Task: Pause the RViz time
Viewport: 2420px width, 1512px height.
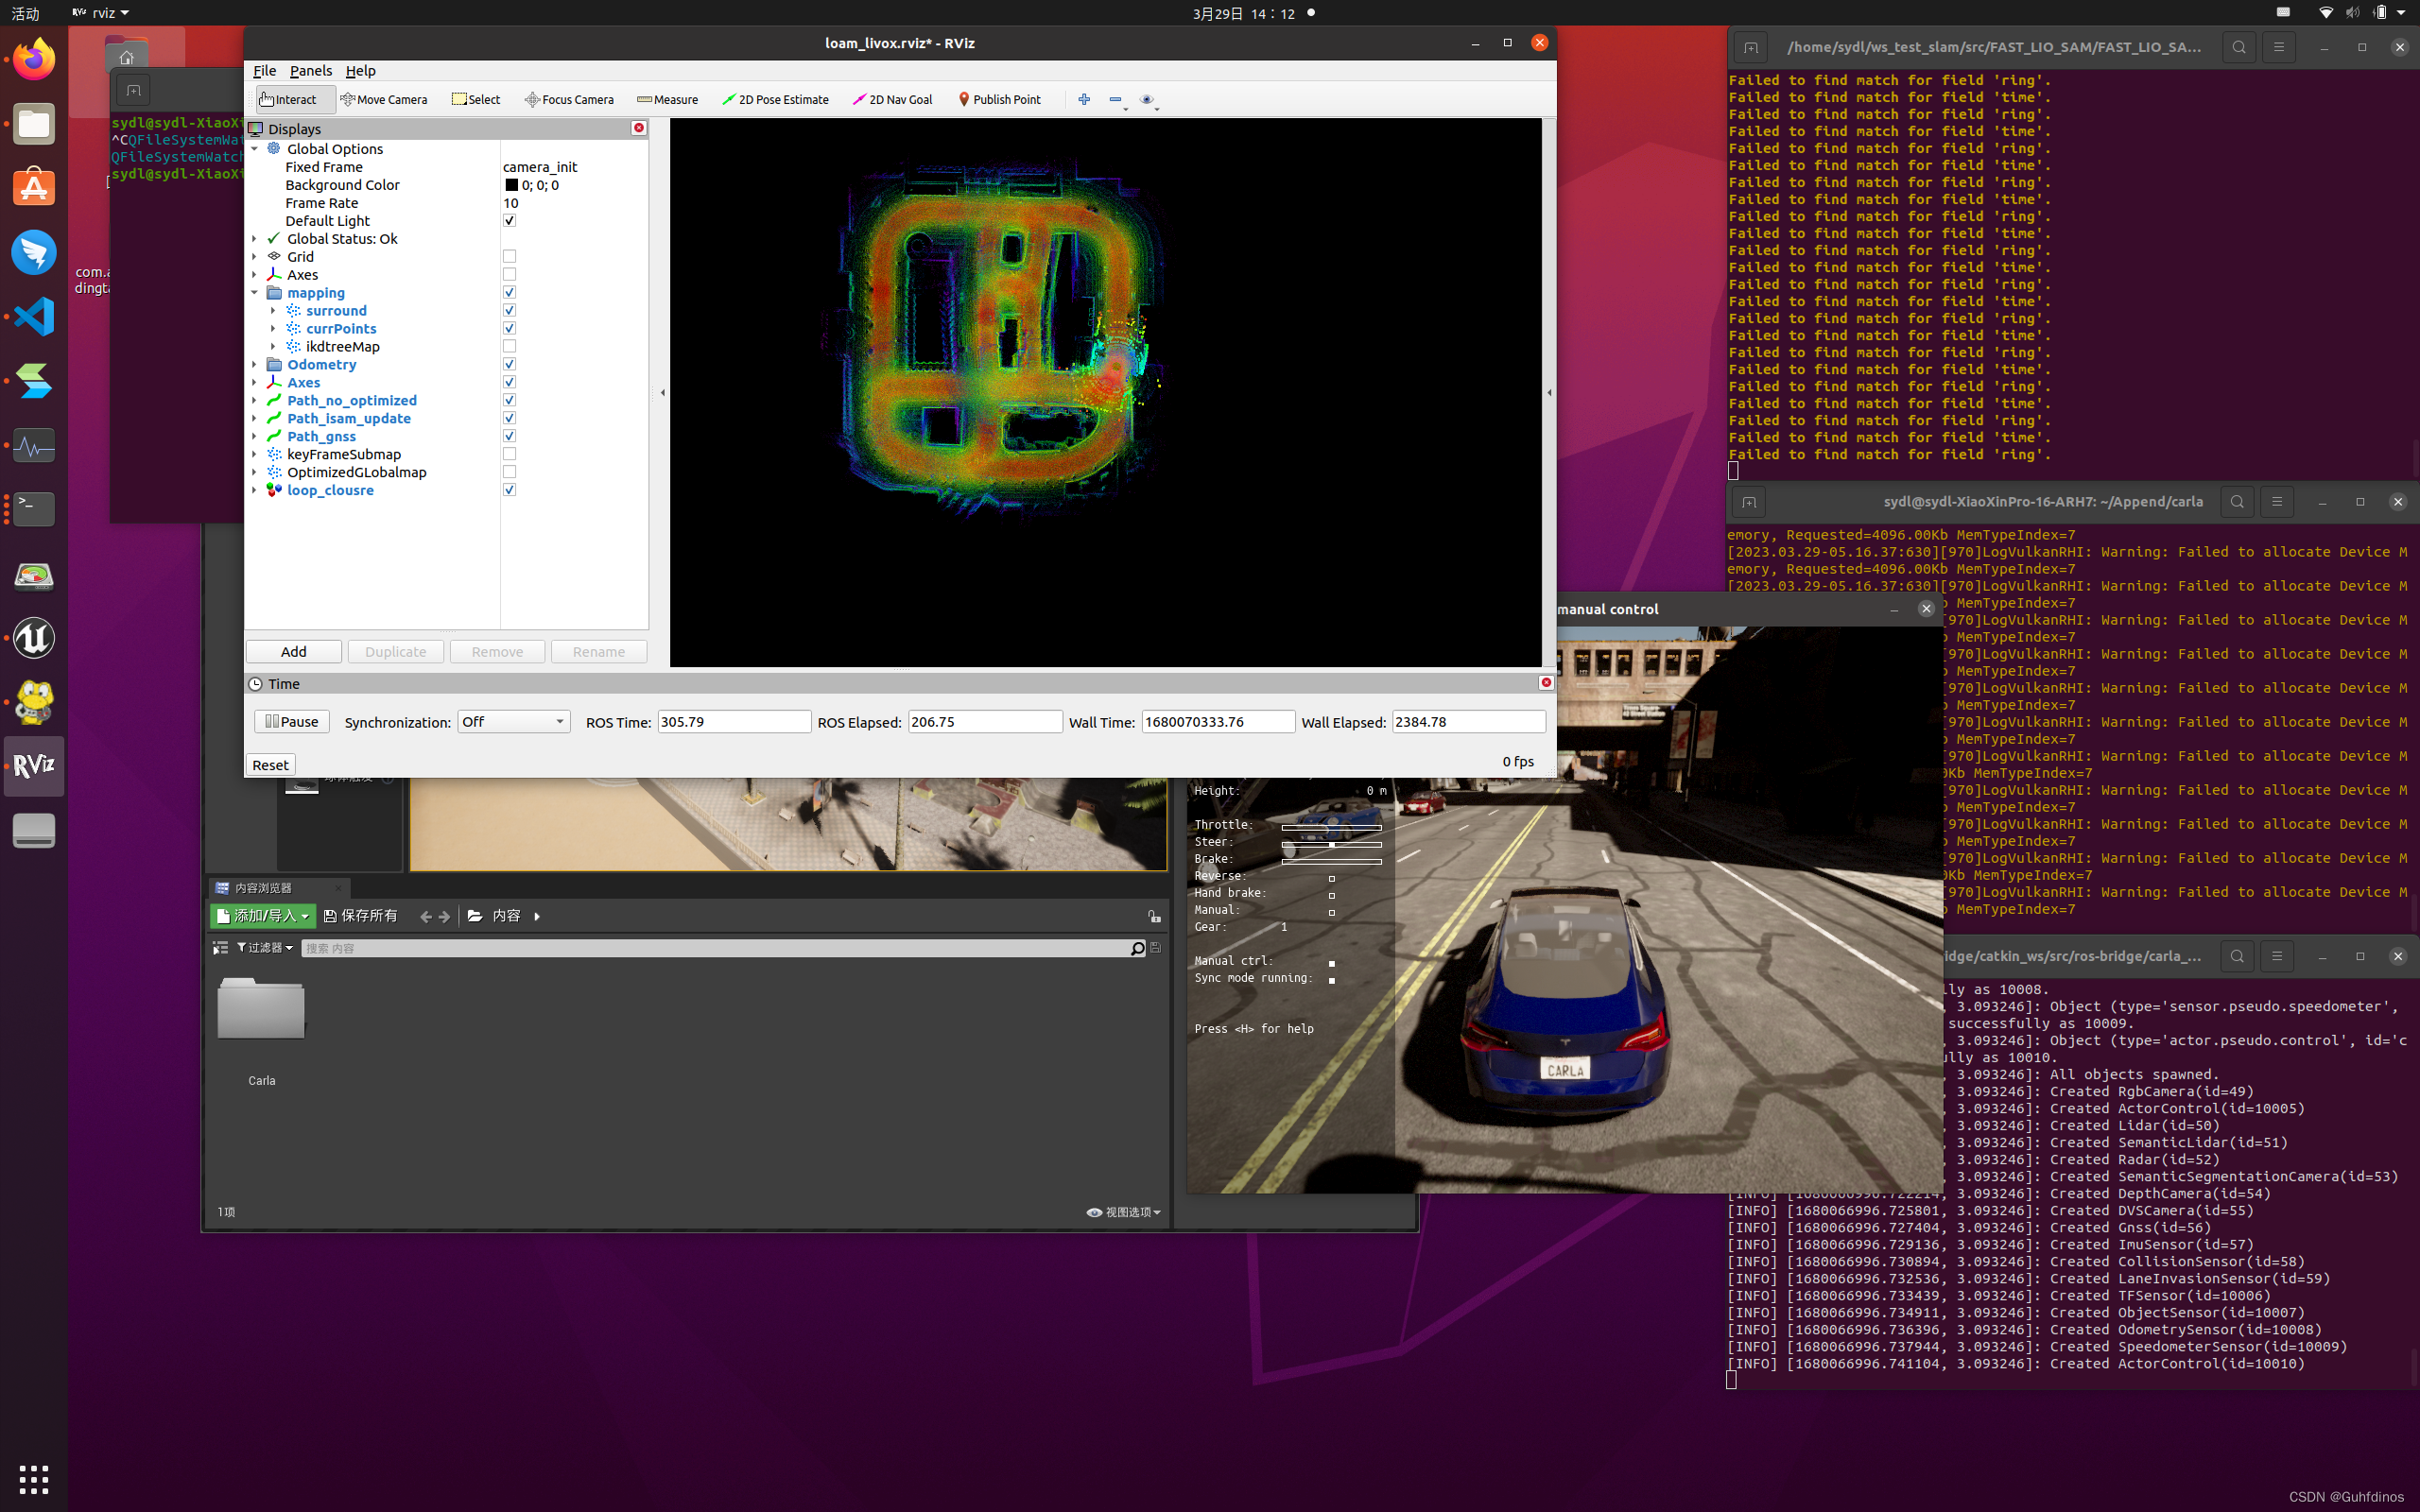Action: click(x=292, y=721)
